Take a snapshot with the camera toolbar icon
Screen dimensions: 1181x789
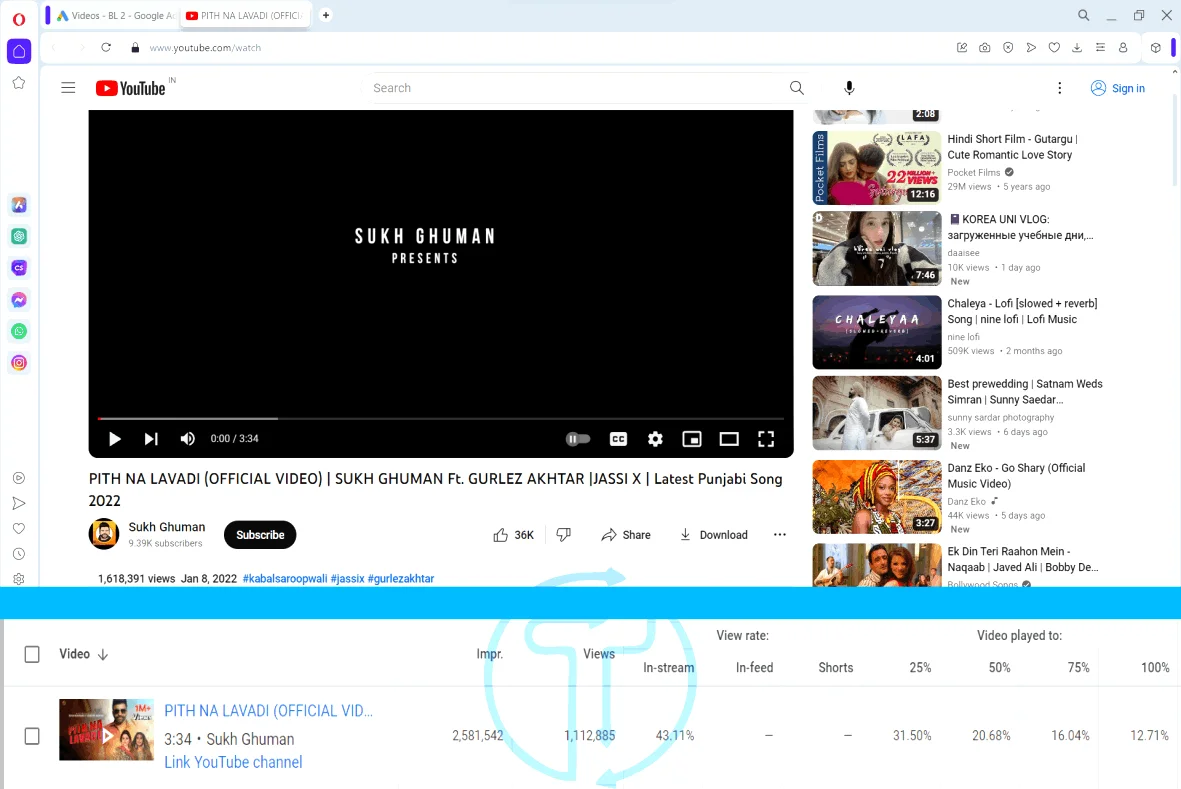click(984, 47)
